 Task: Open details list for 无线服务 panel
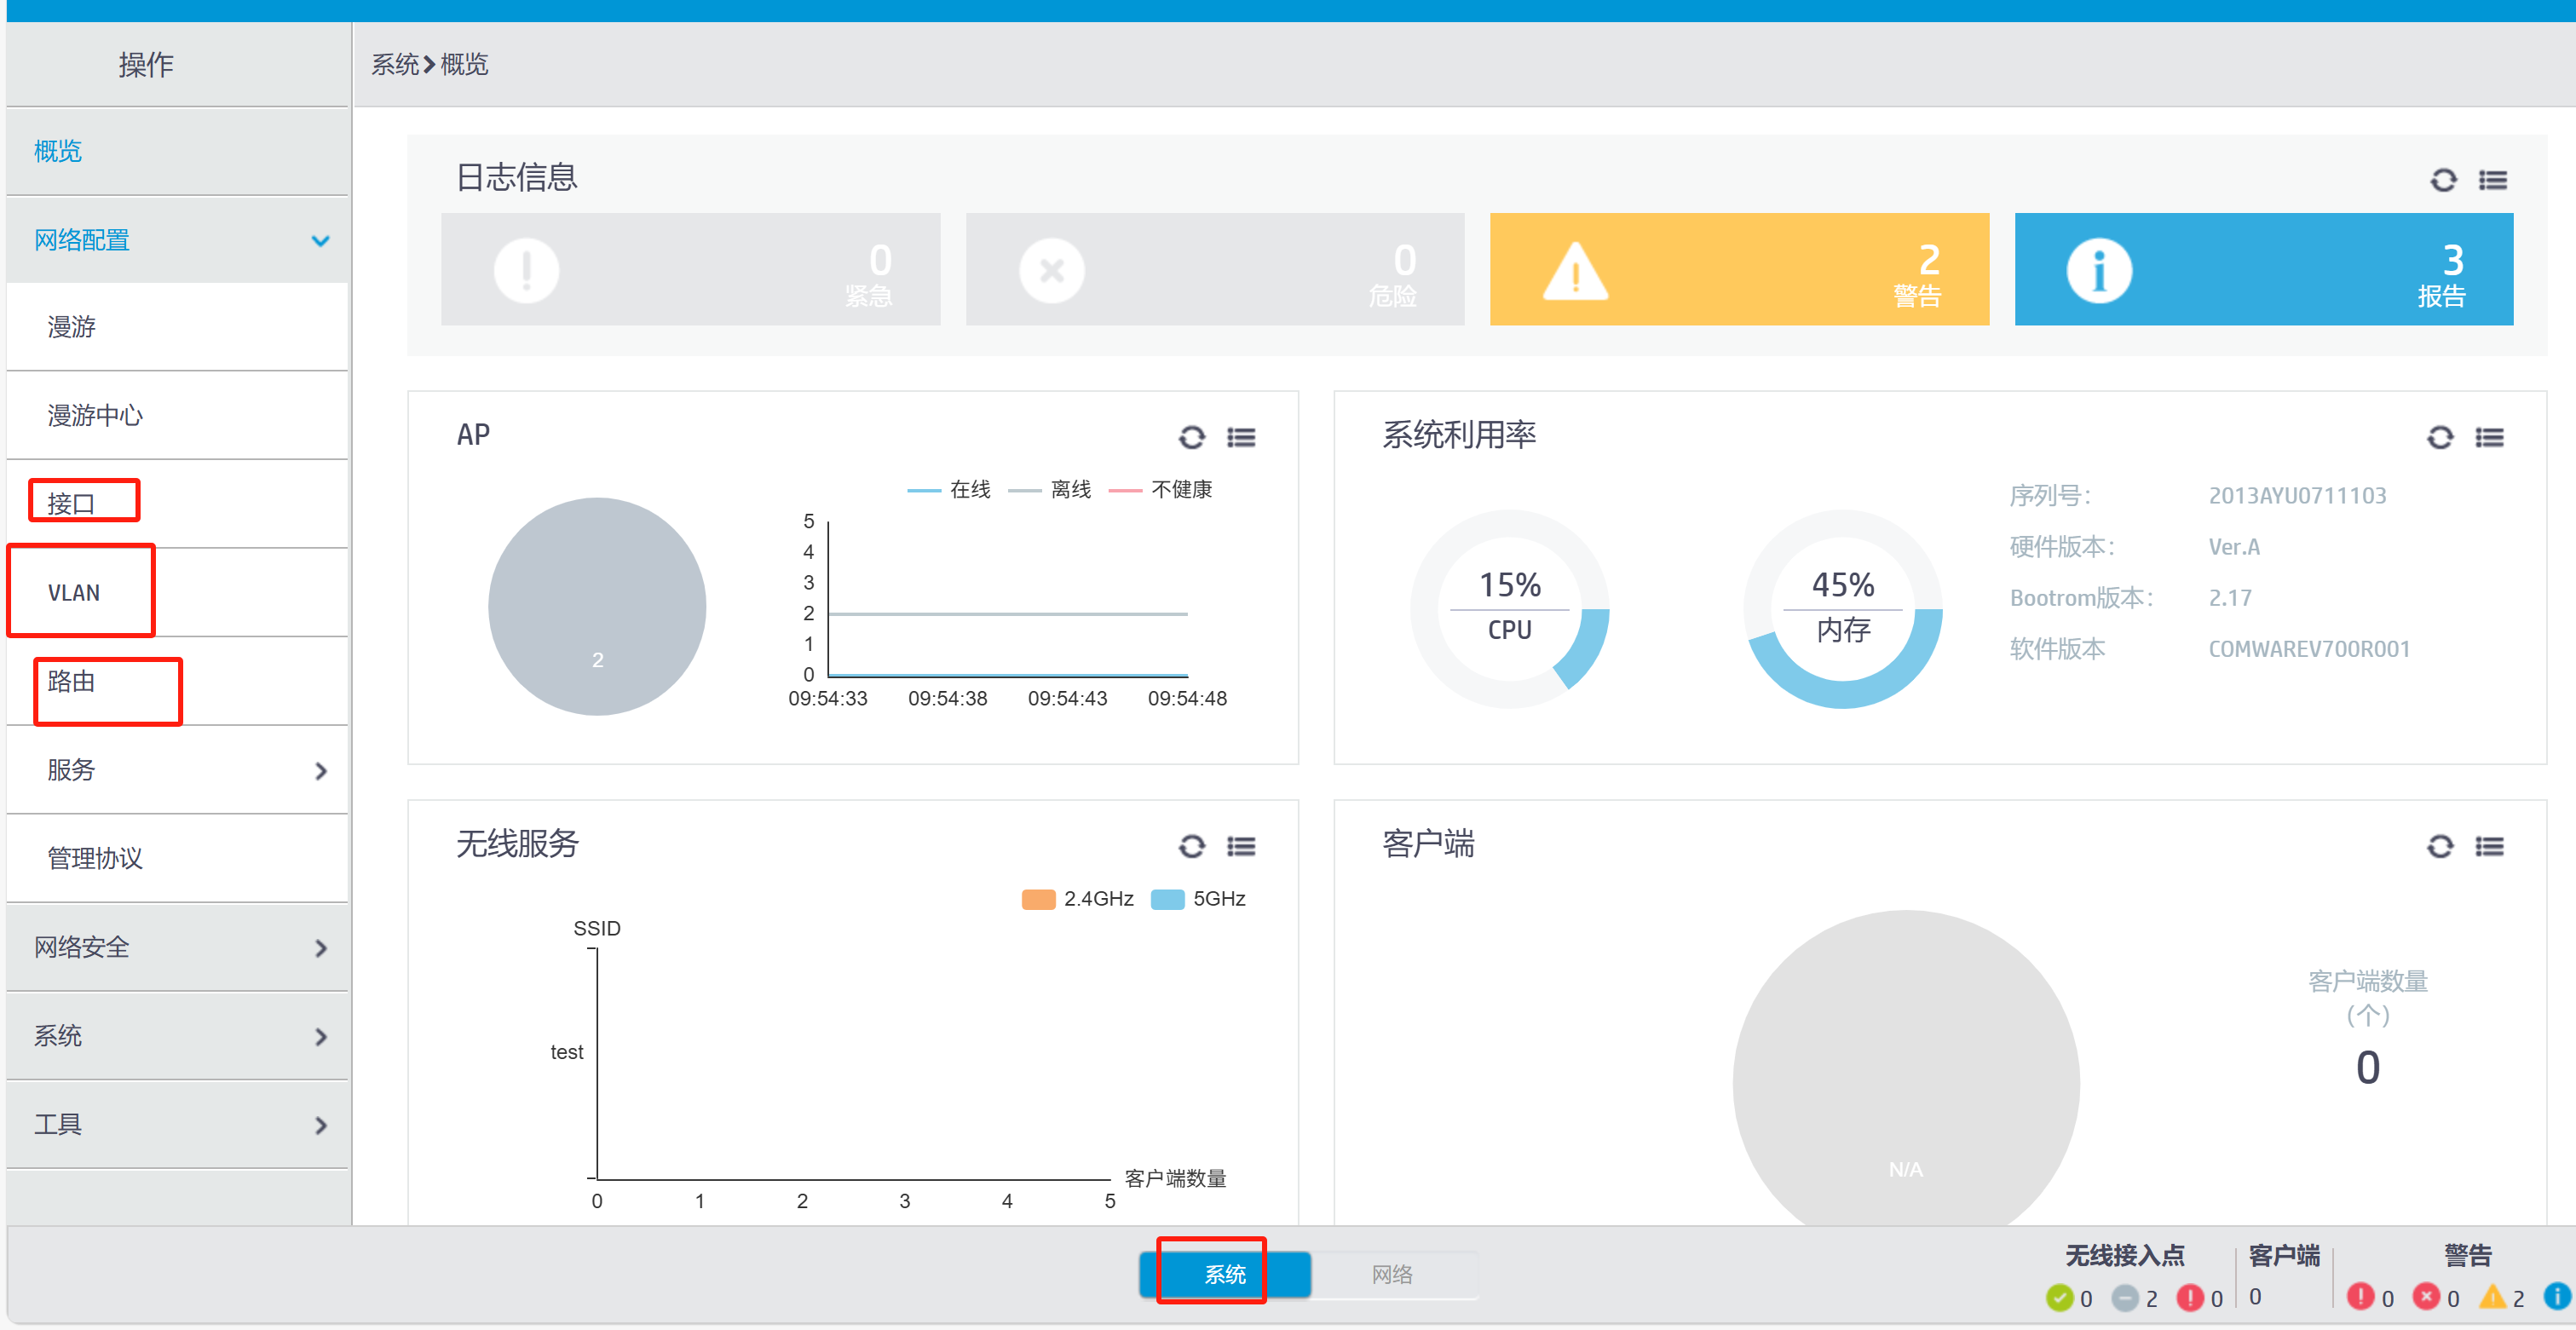pos(1241,846)
